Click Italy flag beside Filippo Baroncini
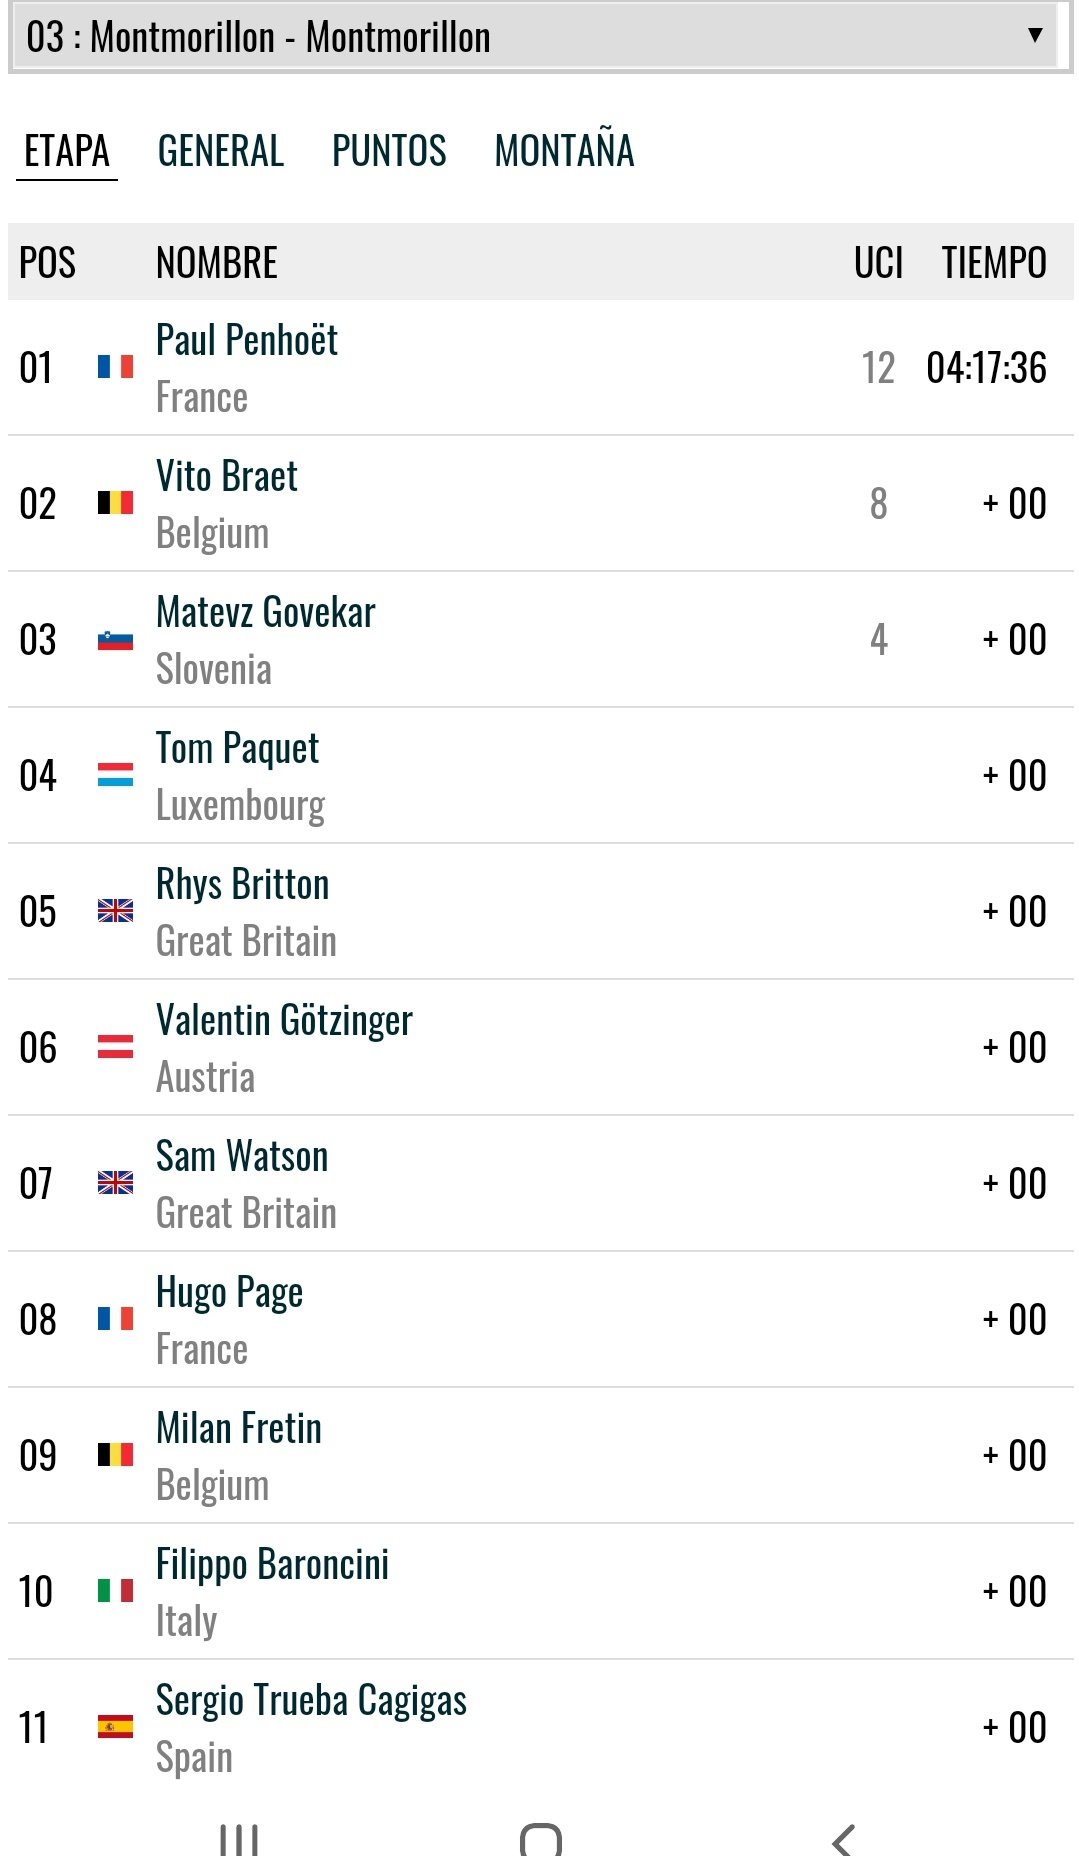 point(115,1590)
